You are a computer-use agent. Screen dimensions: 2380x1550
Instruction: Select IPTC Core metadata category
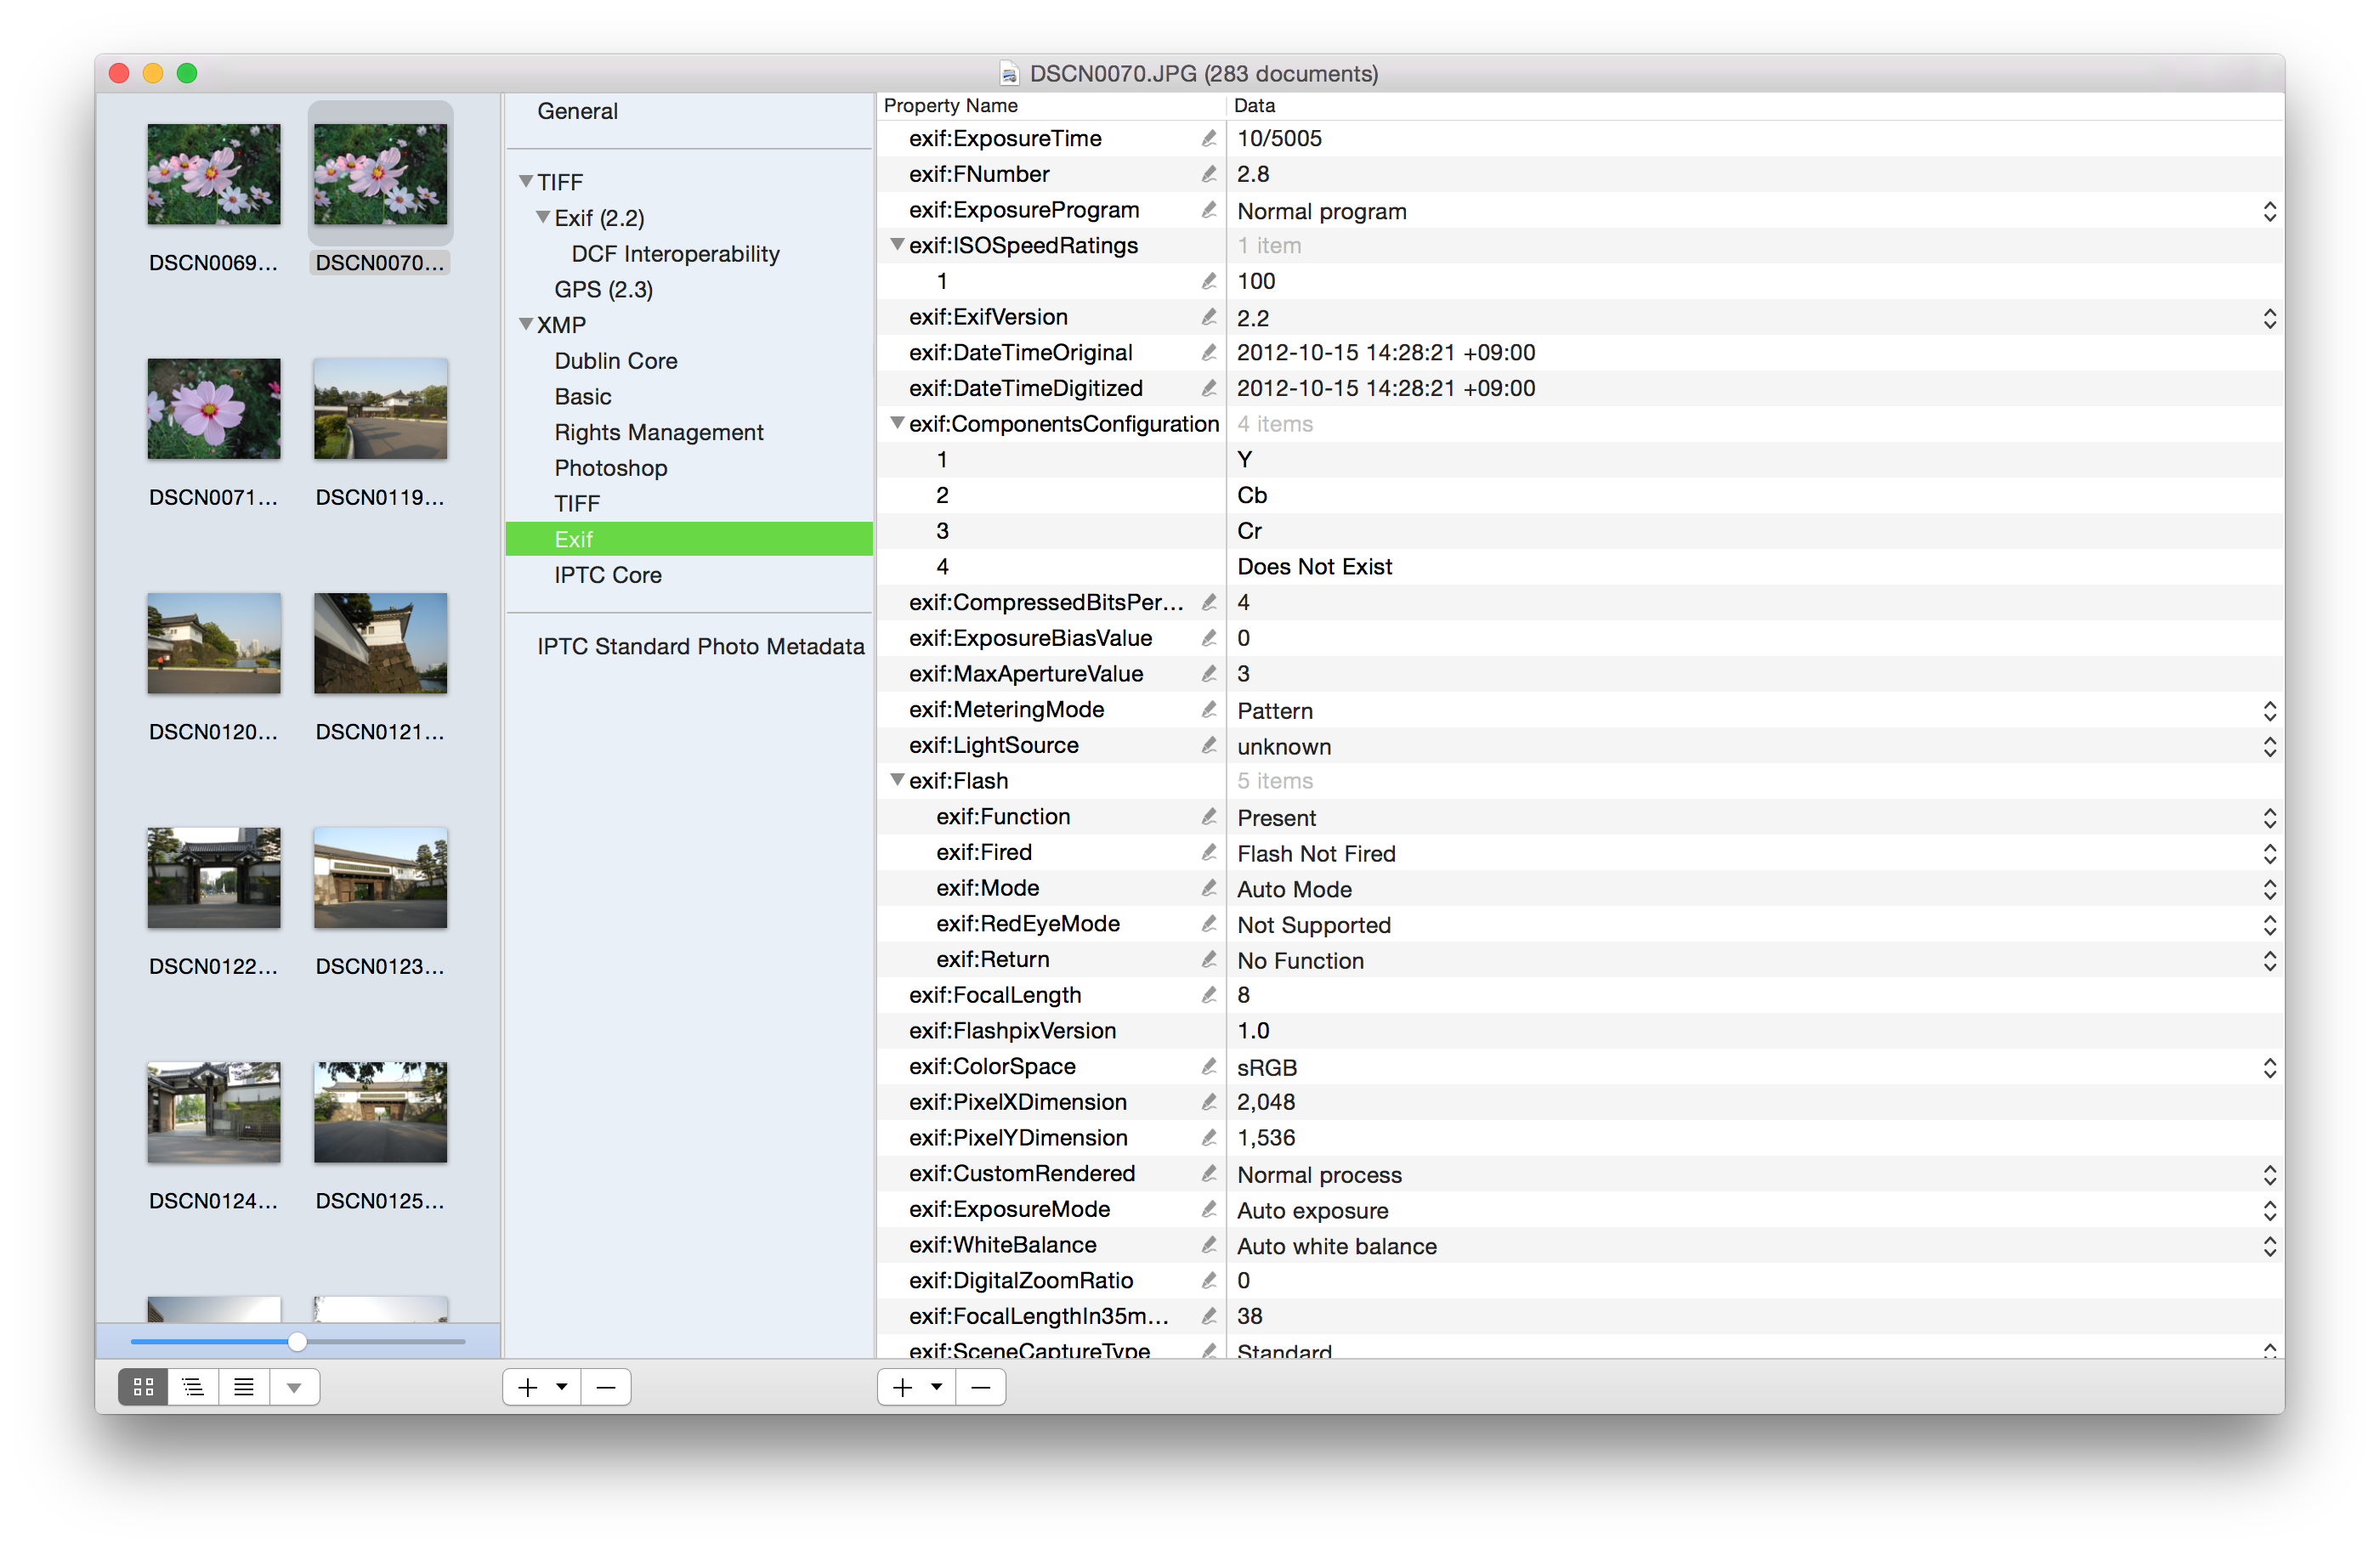pos(607,575)
